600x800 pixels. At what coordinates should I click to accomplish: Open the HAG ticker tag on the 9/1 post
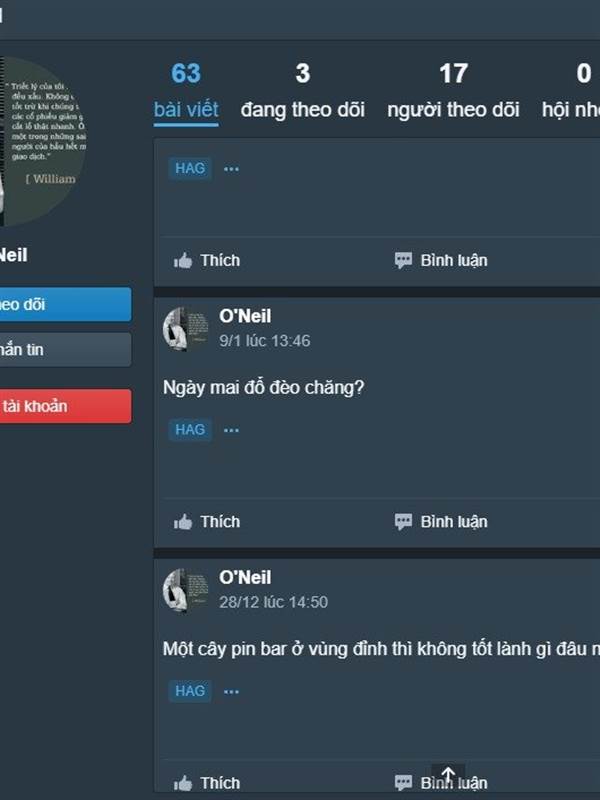click(x=190, y=430)
